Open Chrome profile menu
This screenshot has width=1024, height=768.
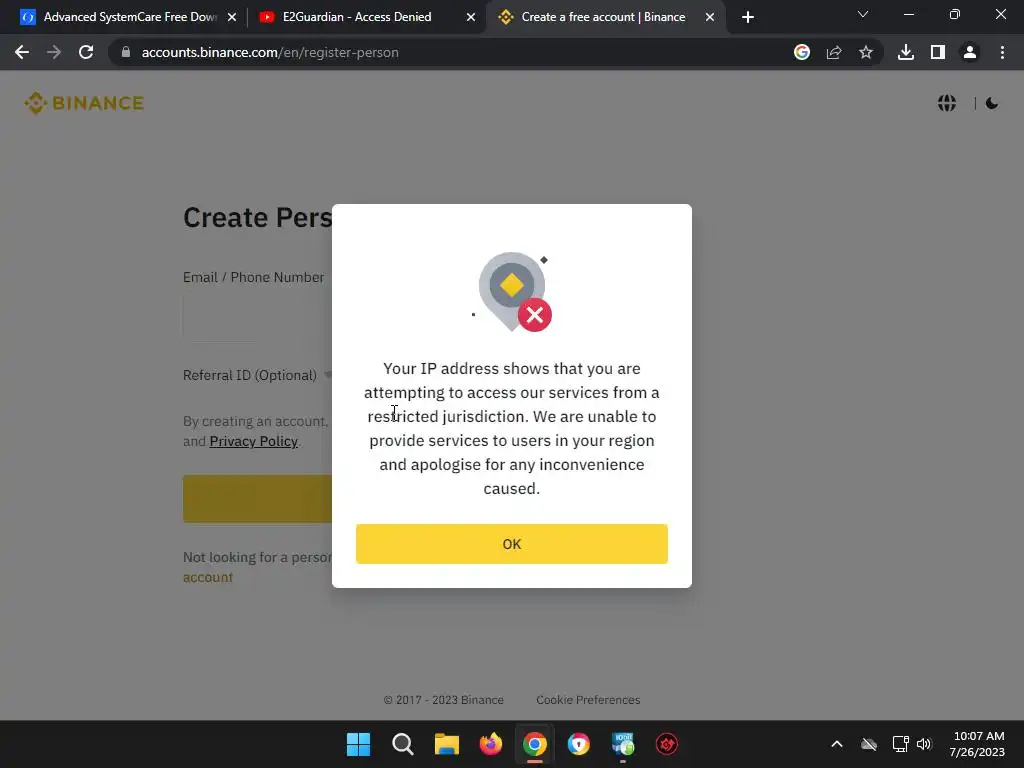970,52
